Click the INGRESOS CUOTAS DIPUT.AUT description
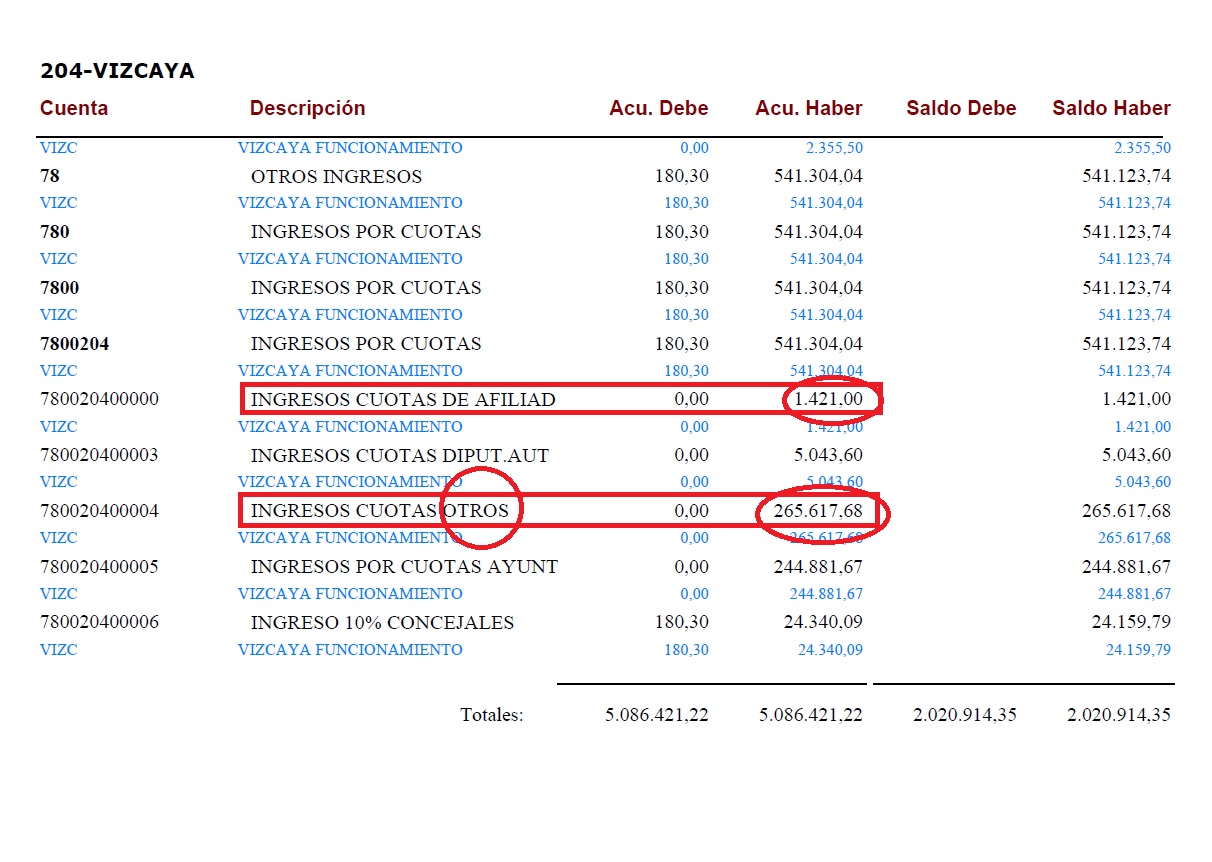This screenshot has width=1212, height=862. pos(399,456)
